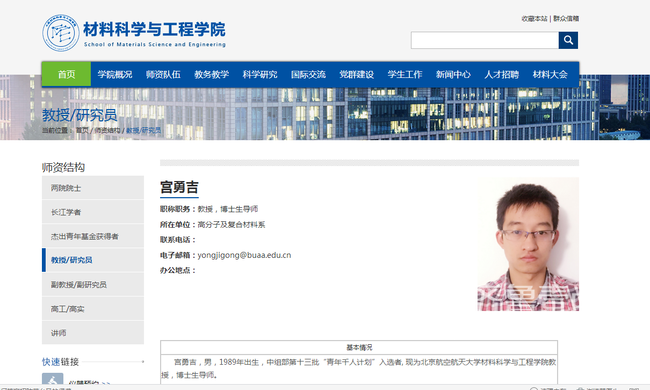Open the 师资队伍 menu item
The height and width of the screenshot is (390, 650).
tap(163, 74)
